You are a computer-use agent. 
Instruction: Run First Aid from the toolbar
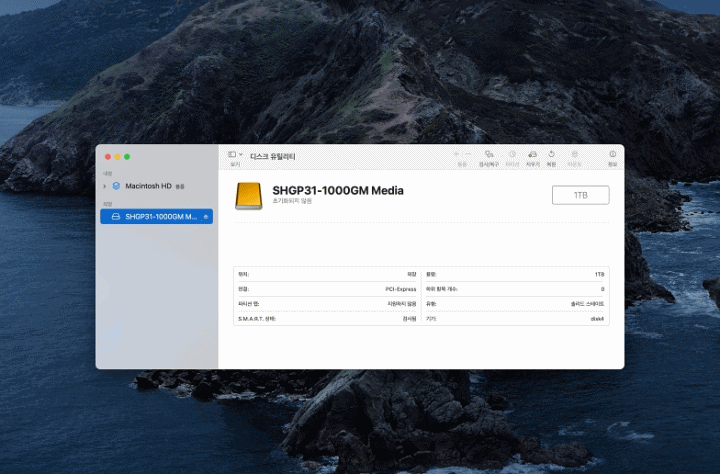point(489,154)
